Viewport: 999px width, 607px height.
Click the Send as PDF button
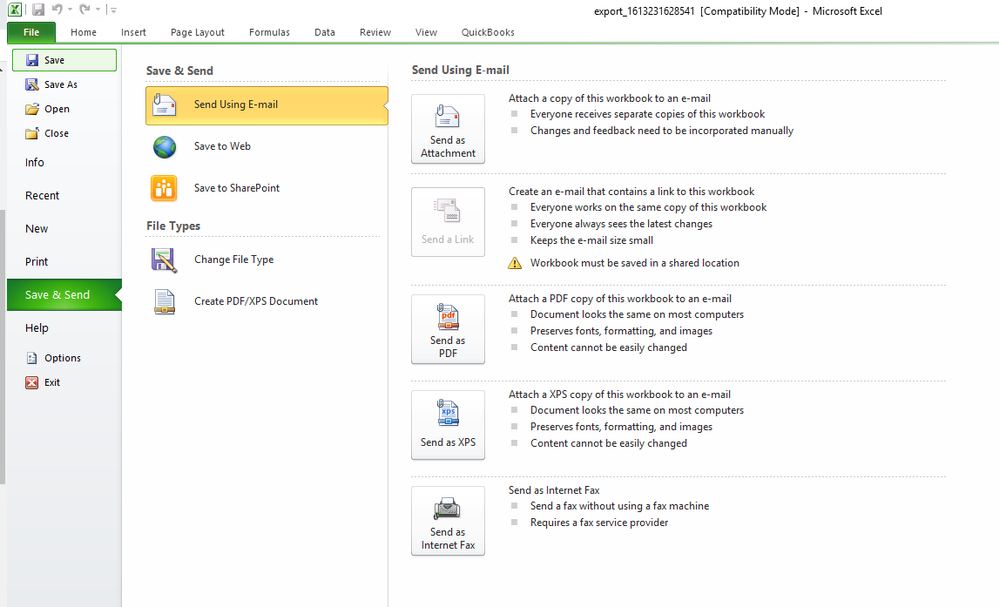(x=448, y=329)
